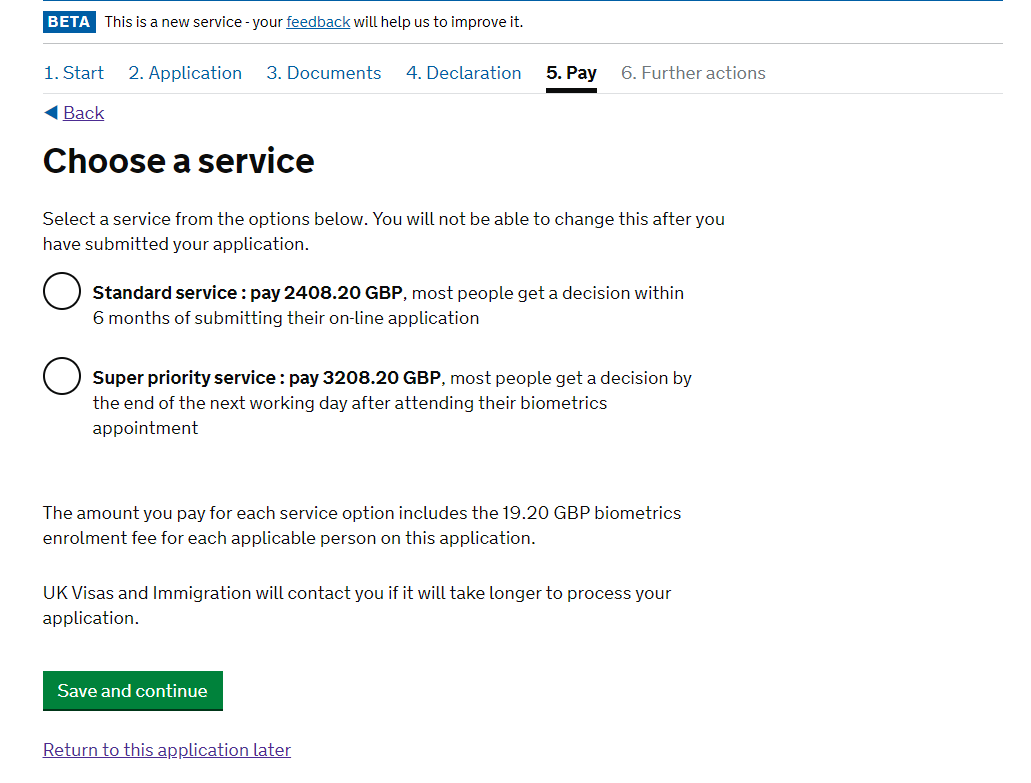Click the 'Select a service' instruction text
1031x783 pixels.
[x=383, y=231]
